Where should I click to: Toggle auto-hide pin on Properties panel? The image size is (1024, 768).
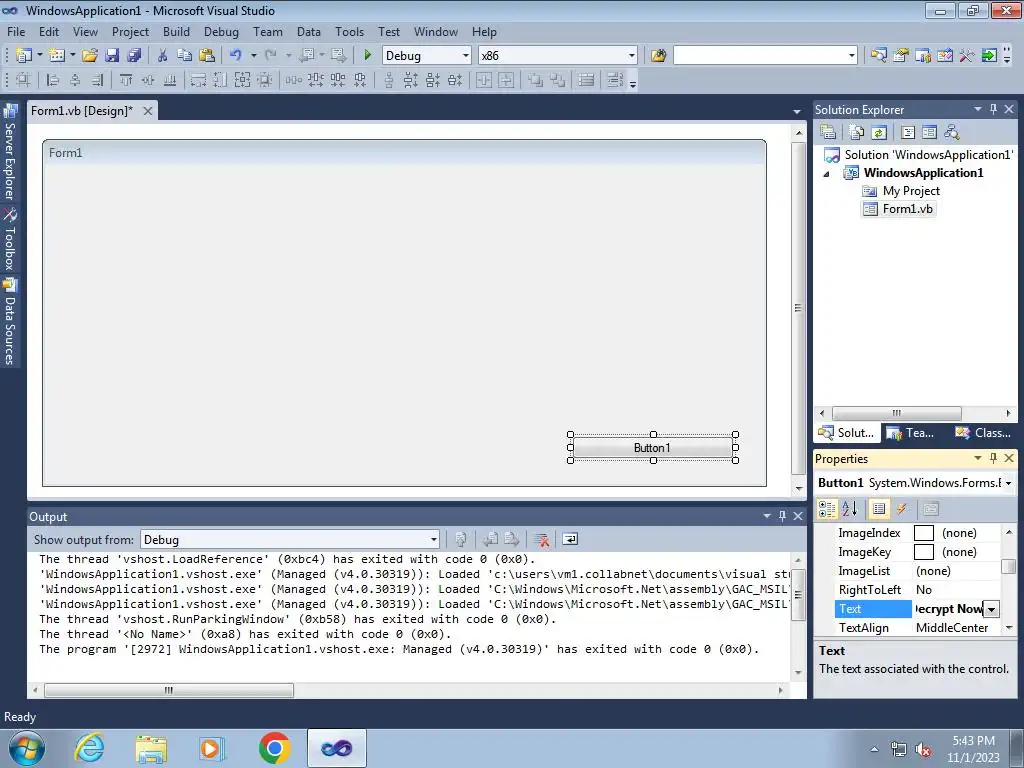[x=993, y=458]
